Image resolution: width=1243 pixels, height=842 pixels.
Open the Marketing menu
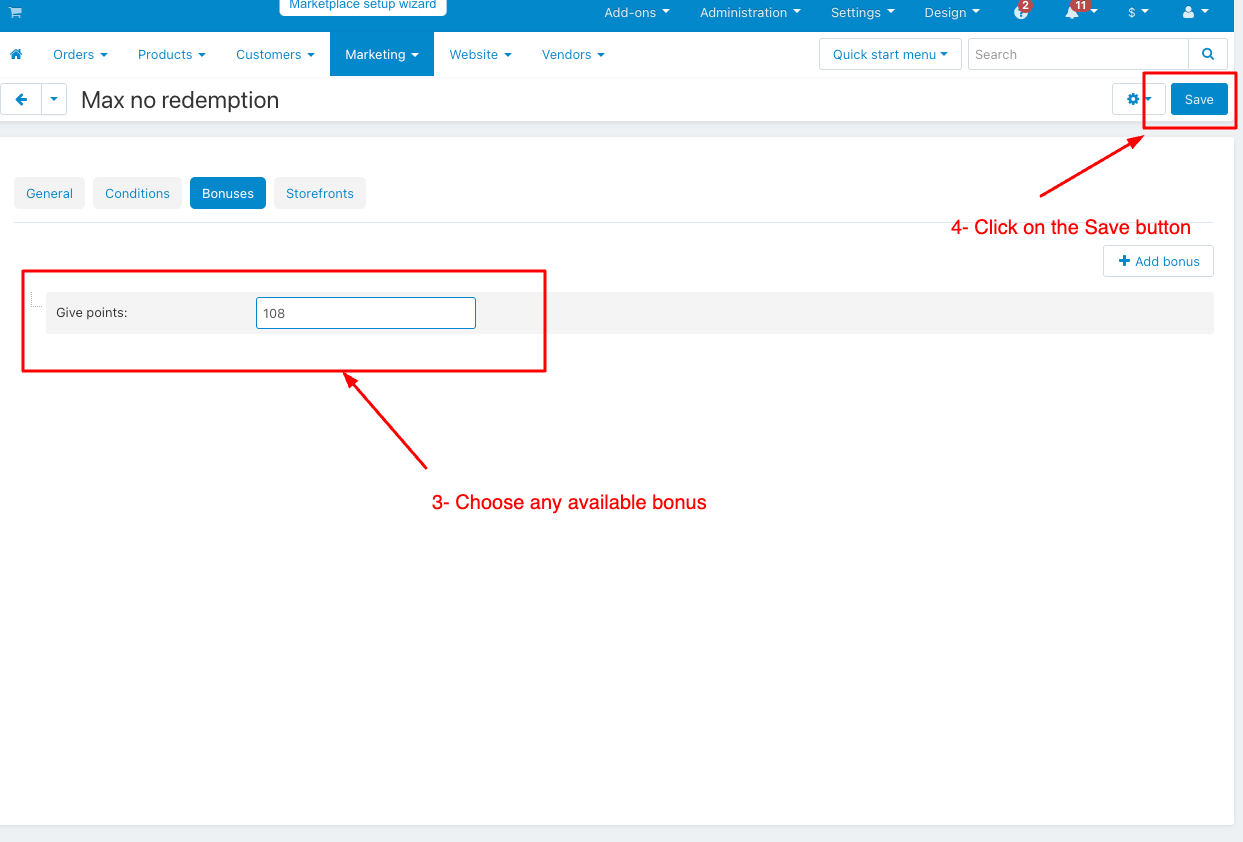point(381,55)
